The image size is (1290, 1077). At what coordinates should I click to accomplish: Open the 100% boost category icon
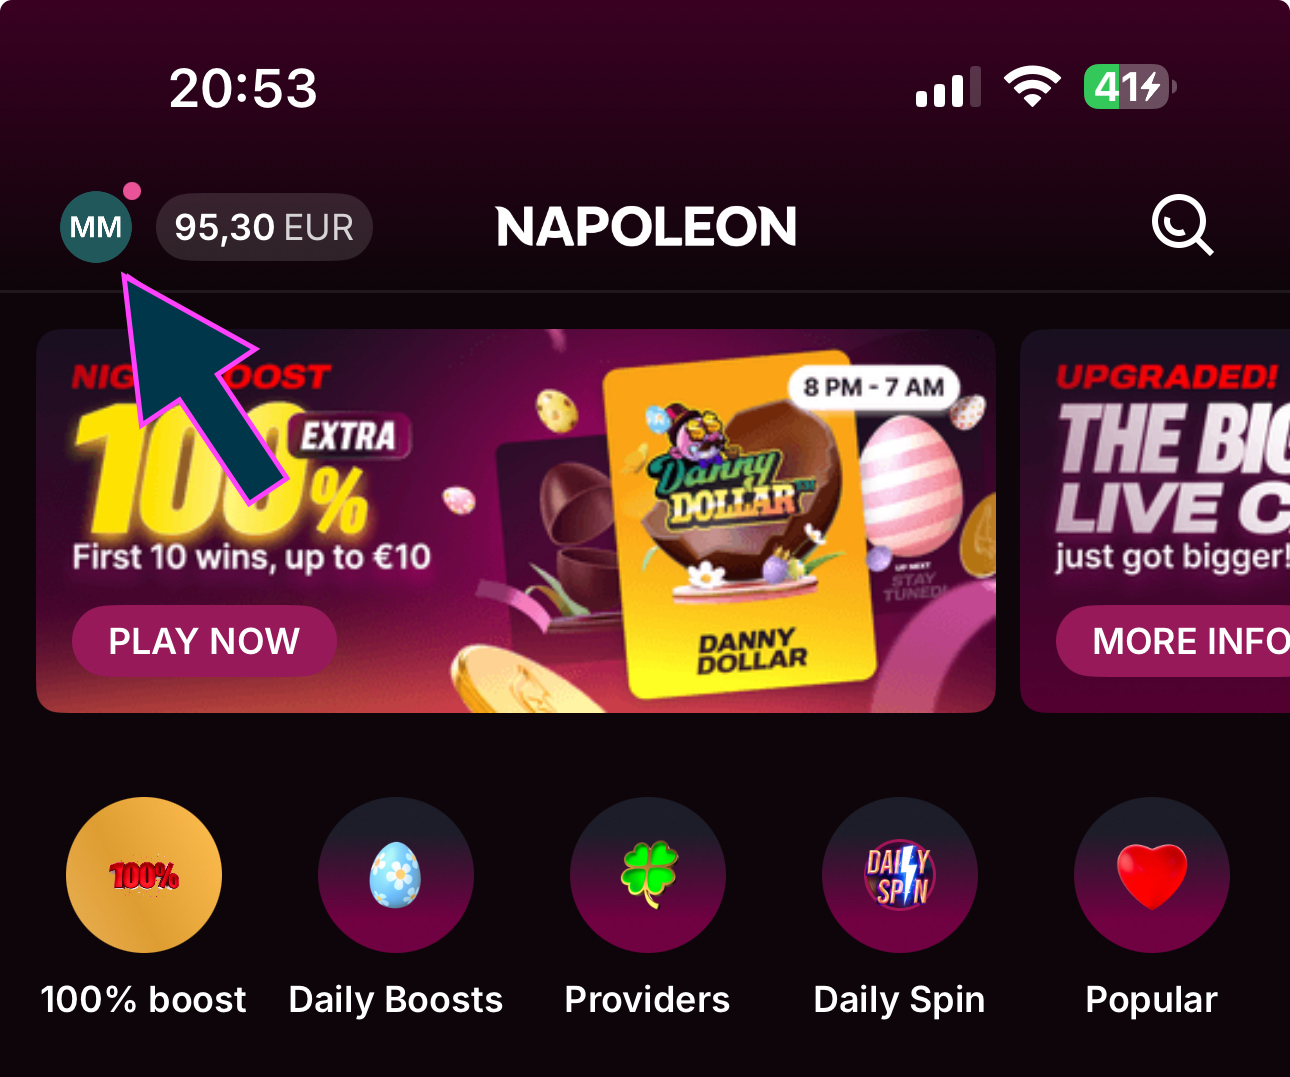pos(144,875)
